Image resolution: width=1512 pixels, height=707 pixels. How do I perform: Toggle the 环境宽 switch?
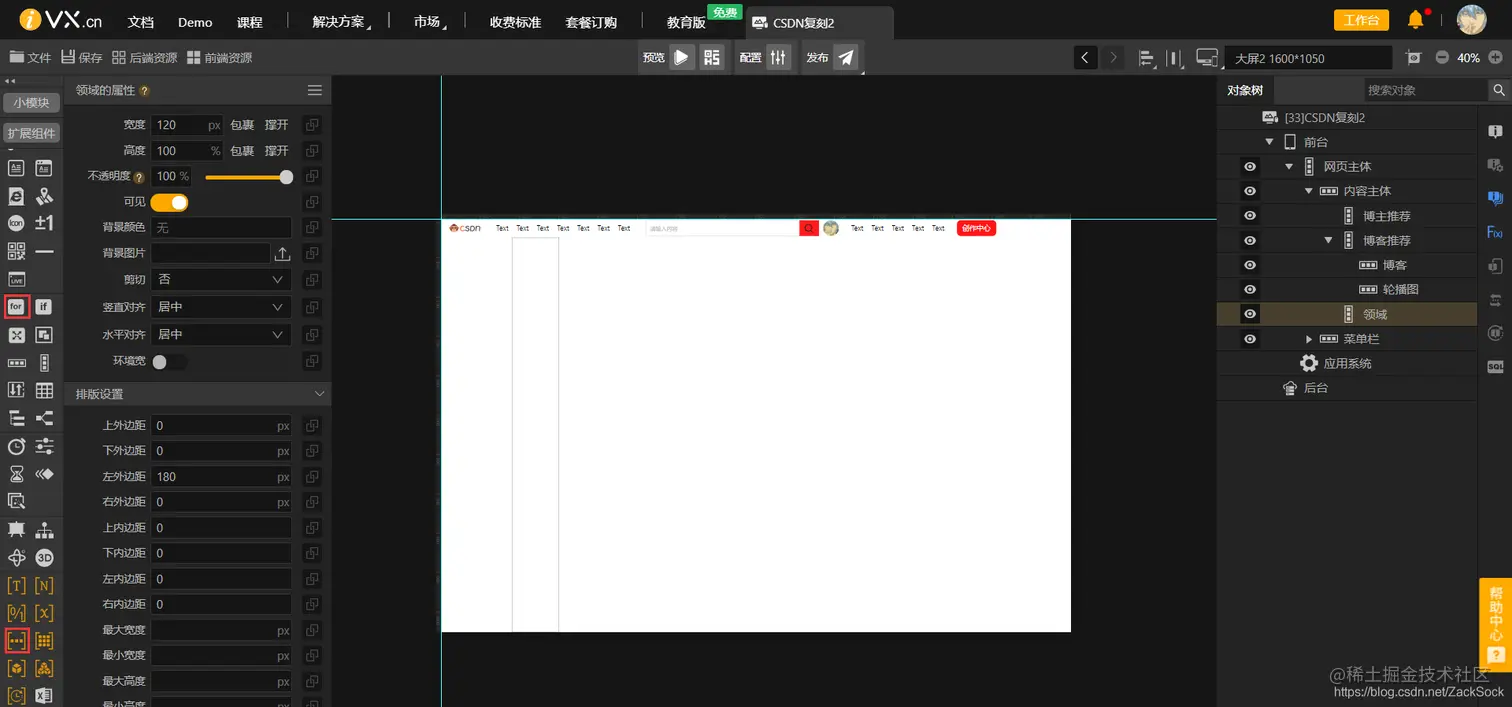[x=169, y=361]
